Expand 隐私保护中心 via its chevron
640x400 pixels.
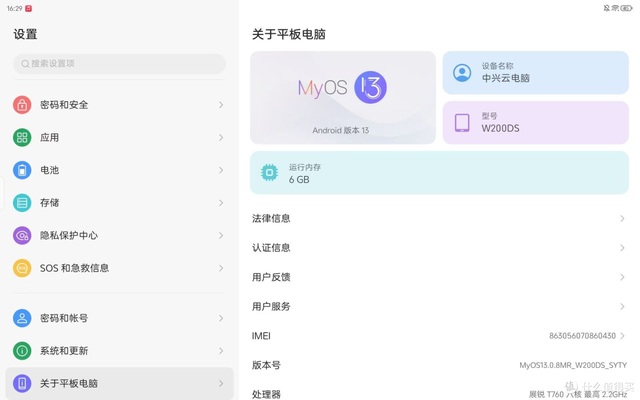pyautogui.click(x=221, y=236)
